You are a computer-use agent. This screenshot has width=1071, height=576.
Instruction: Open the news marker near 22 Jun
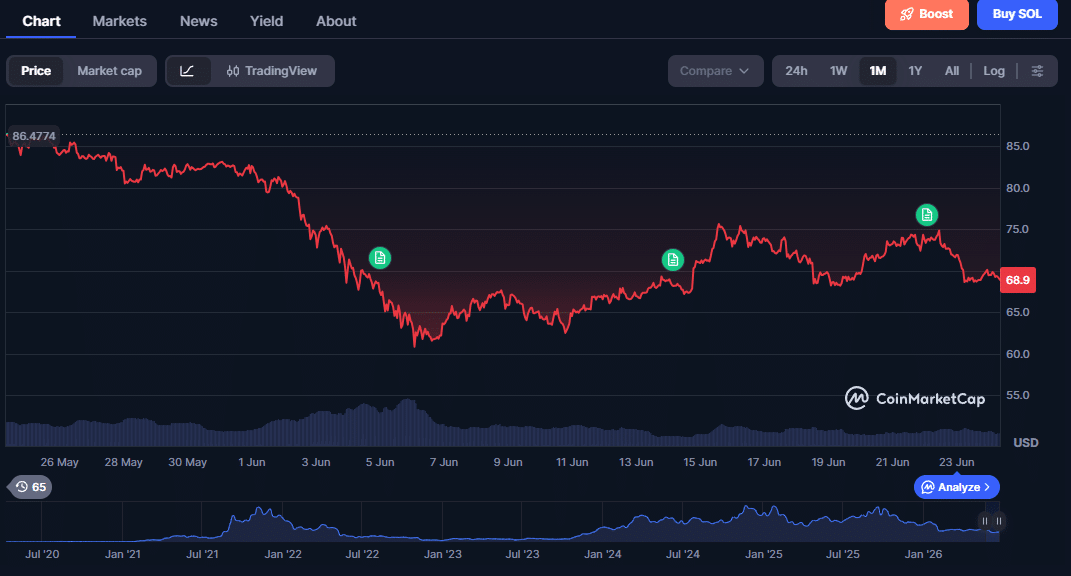[927, 215]
